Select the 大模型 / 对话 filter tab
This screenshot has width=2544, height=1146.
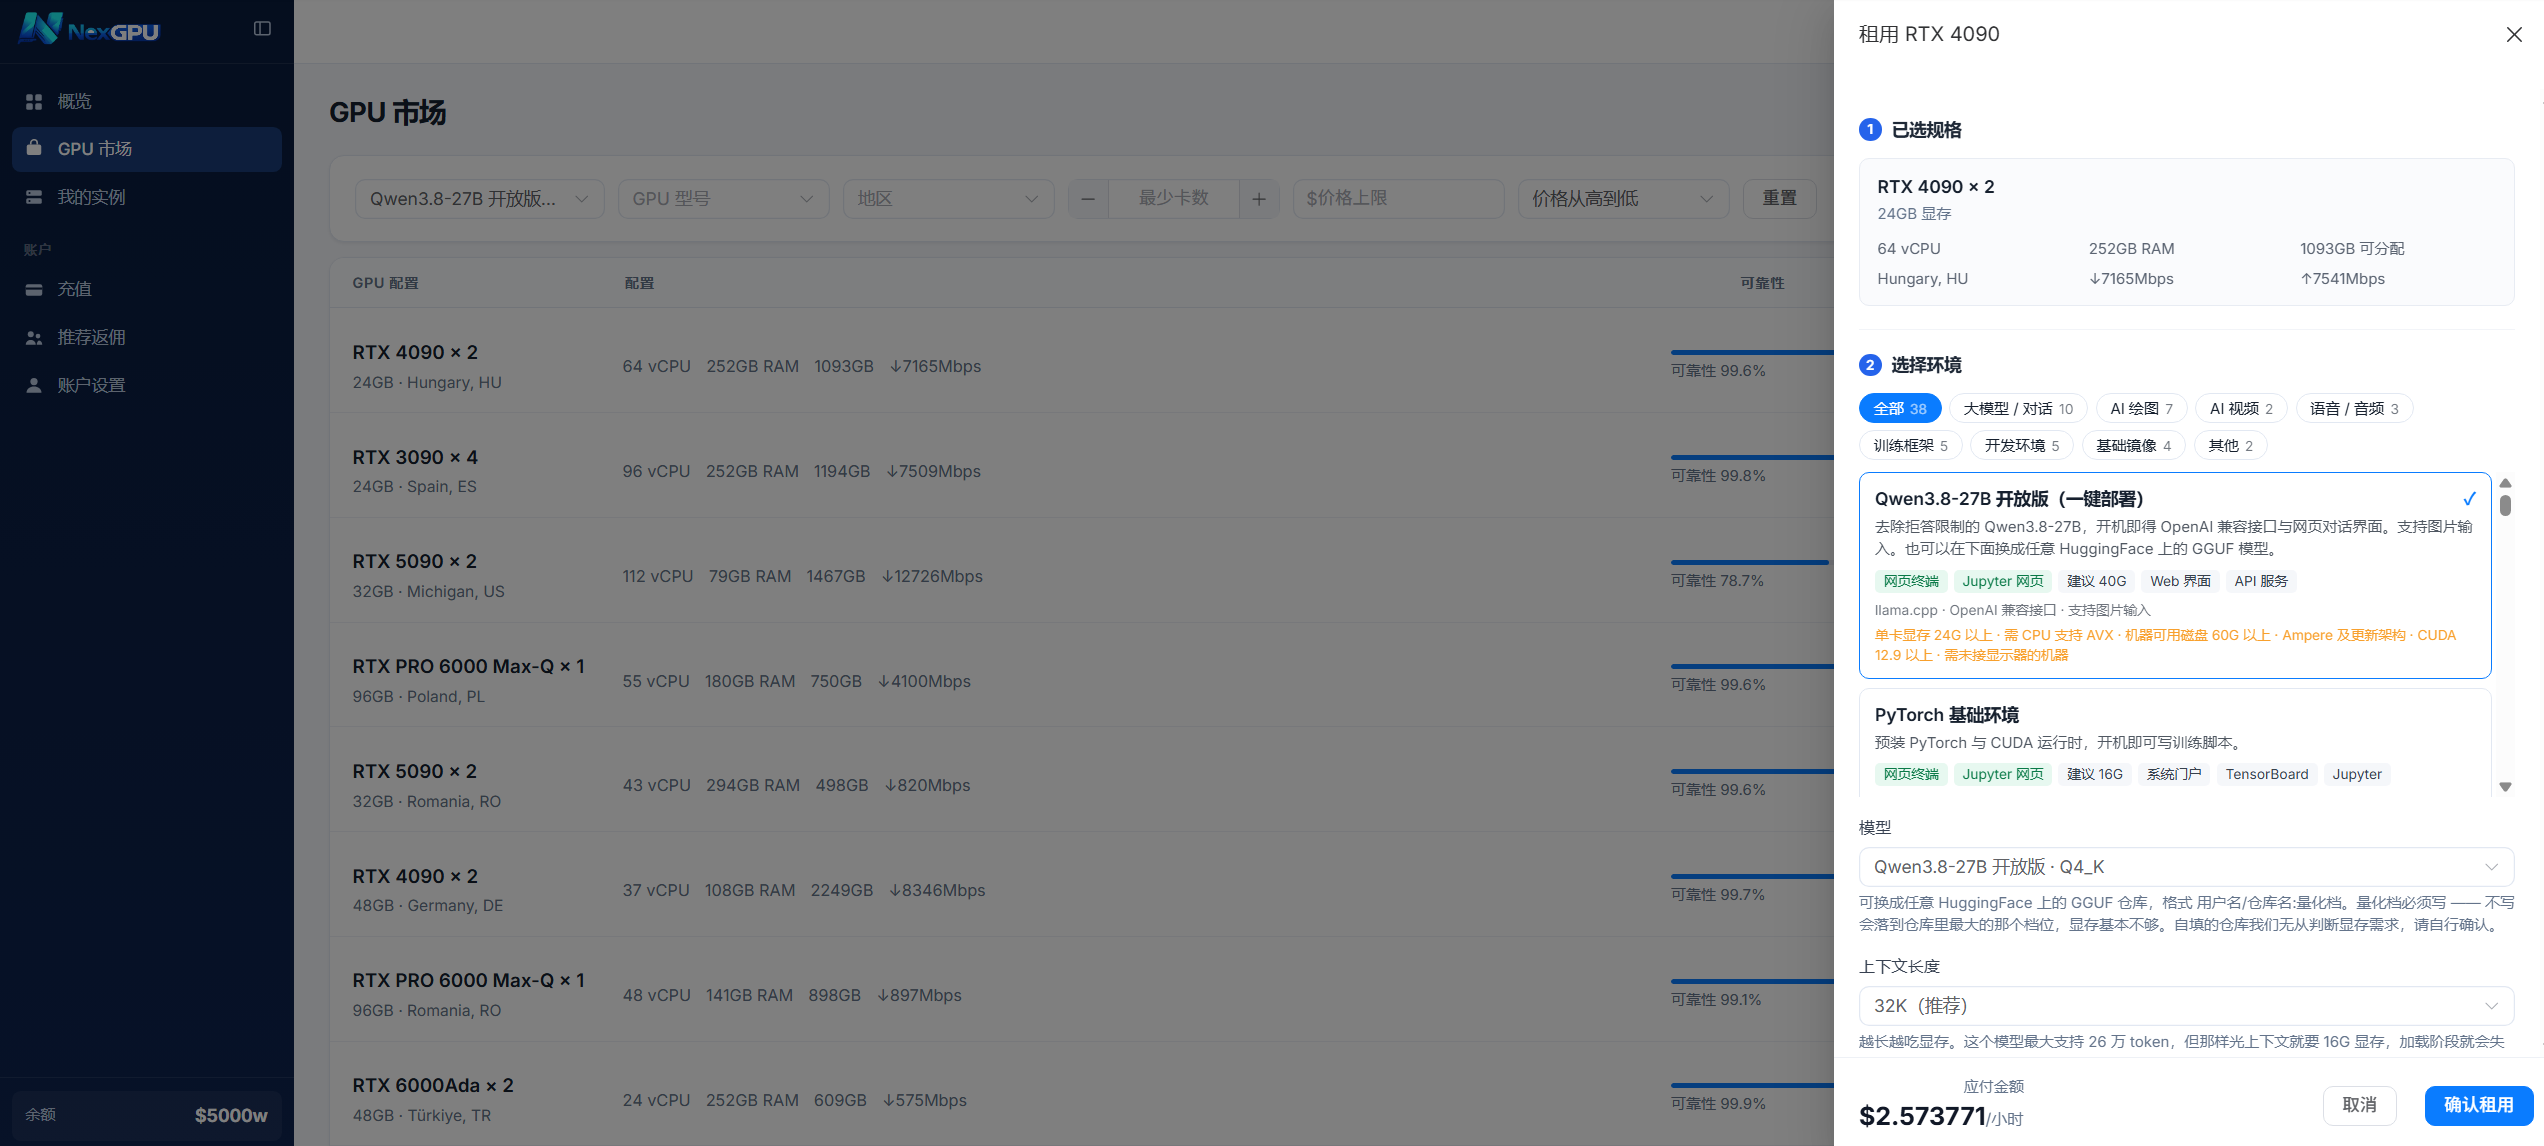coord(2018,408)
